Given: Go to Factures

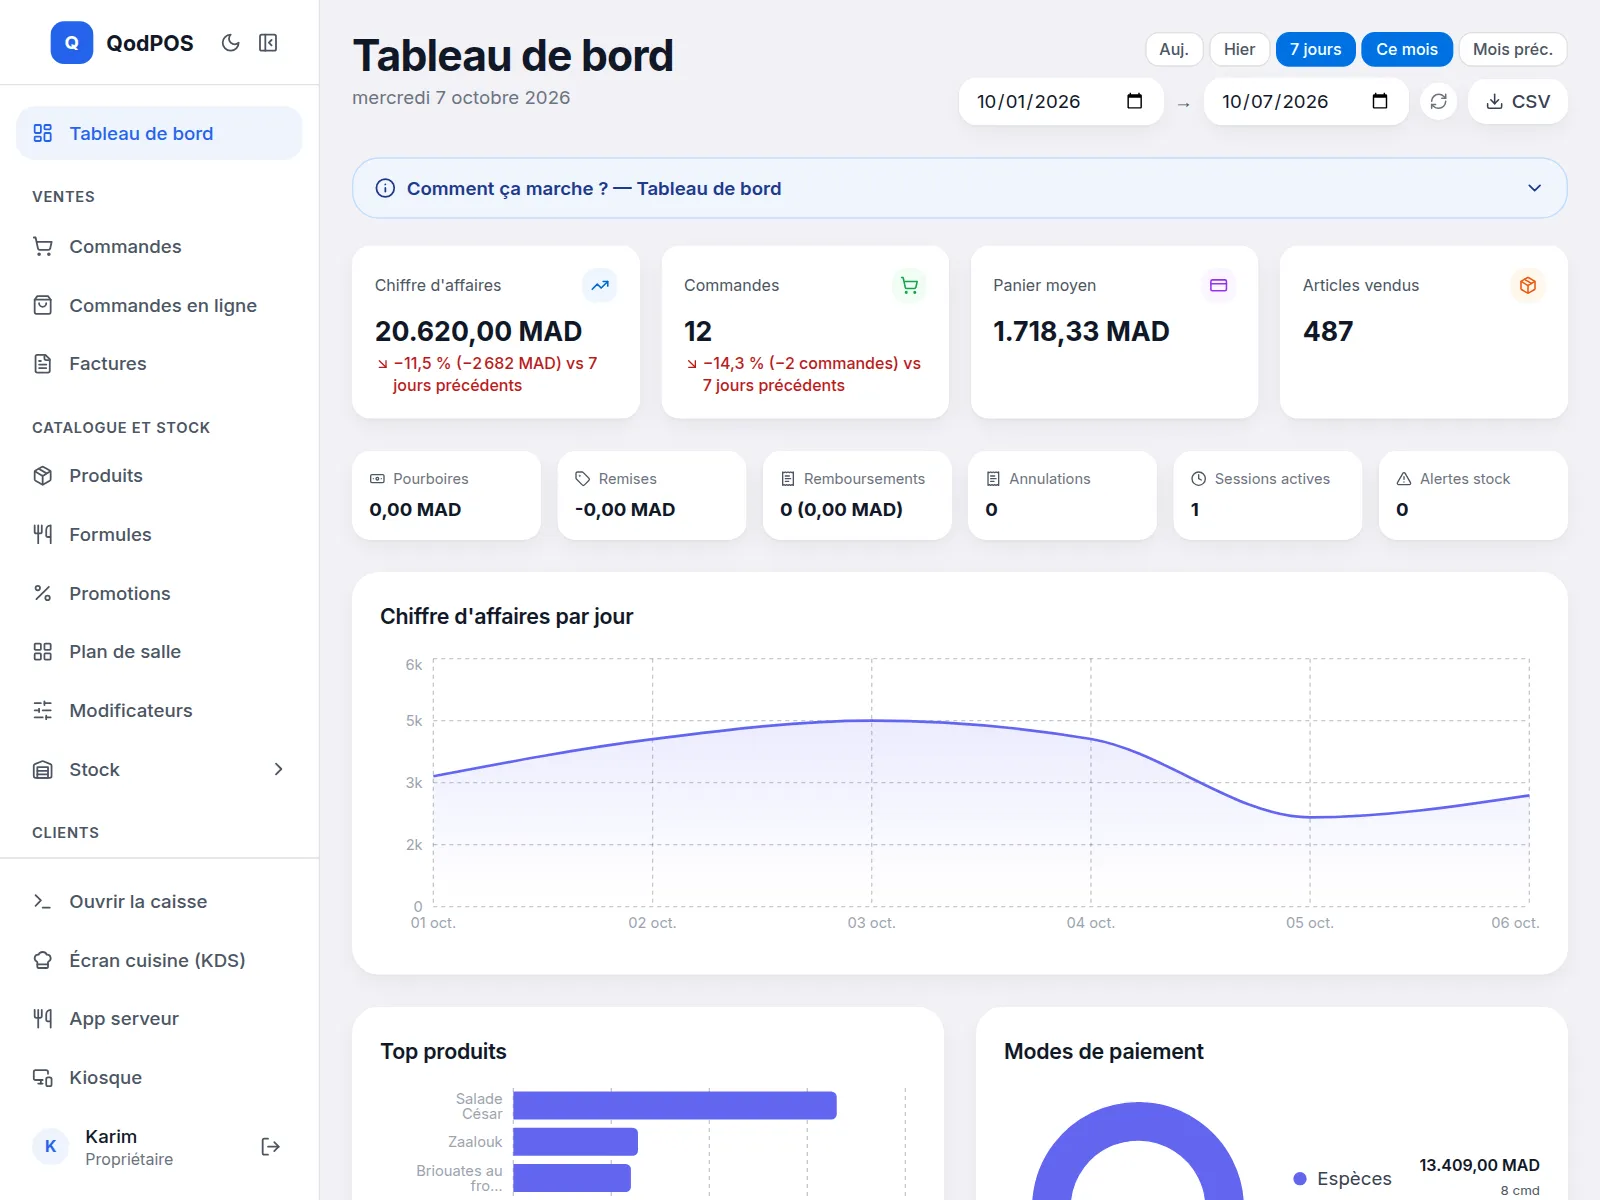Looking at the screenshot, I should 159,363.
